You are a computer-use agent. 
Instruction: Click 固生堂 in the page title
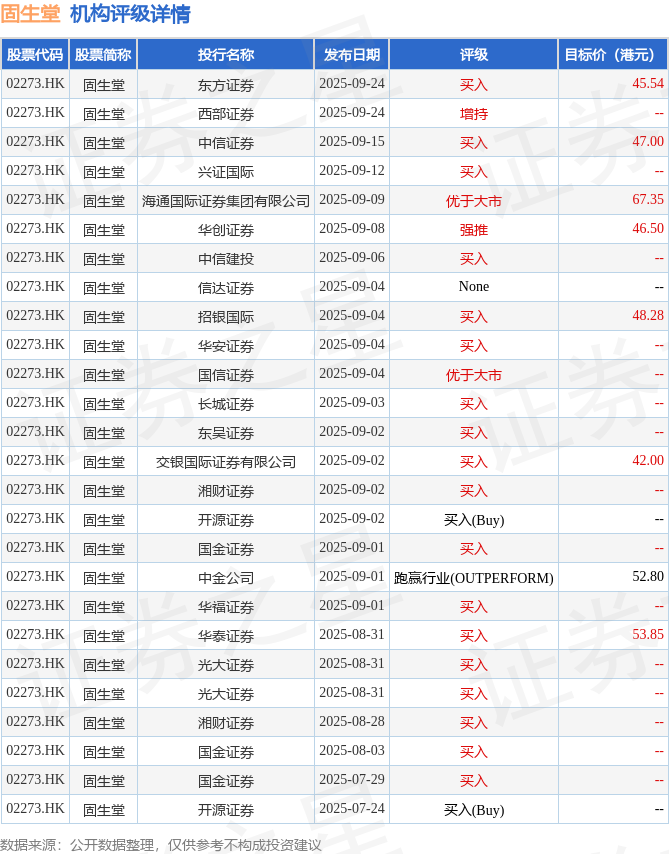point(31,14)
